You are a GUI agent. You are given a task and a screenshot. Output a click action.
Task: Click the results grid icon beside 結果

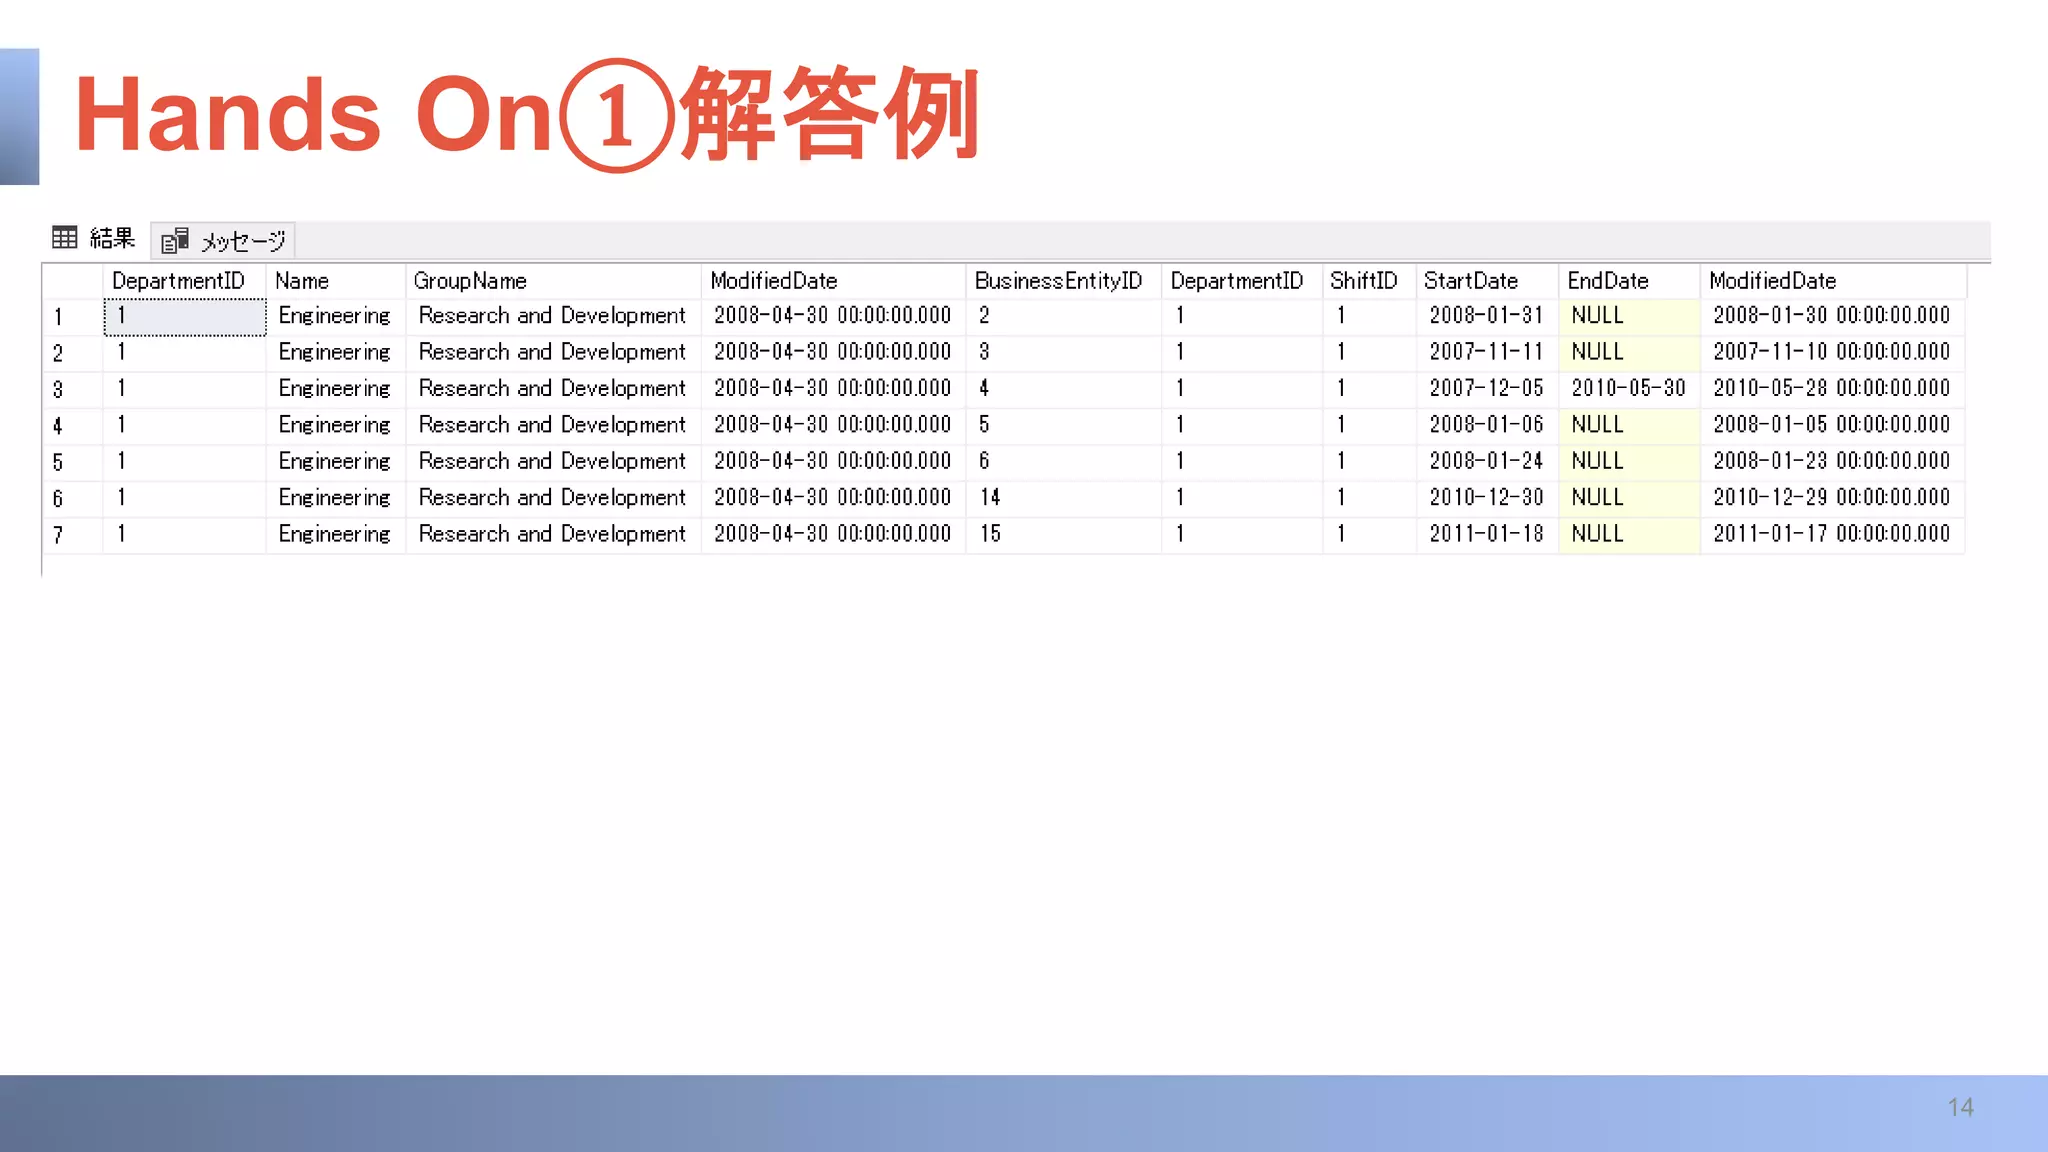[x=65, y=237]
